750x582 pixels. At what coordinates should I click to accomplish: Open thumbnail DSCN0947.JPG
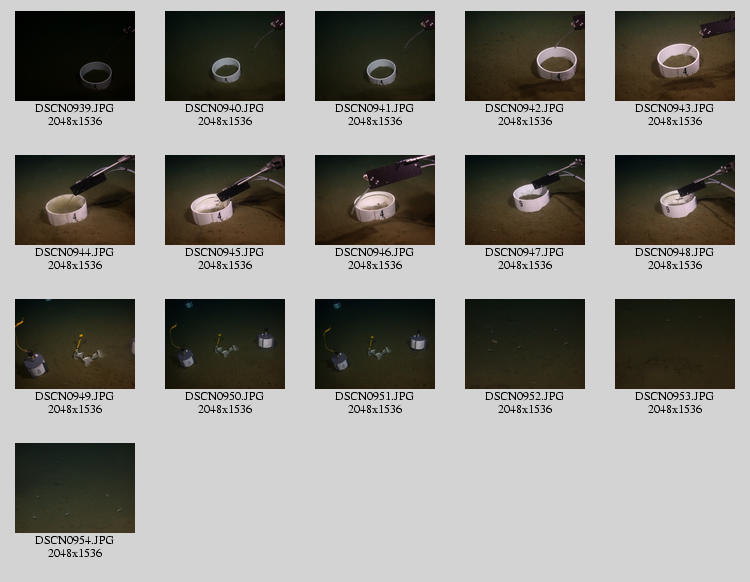(x=525, y=200)
